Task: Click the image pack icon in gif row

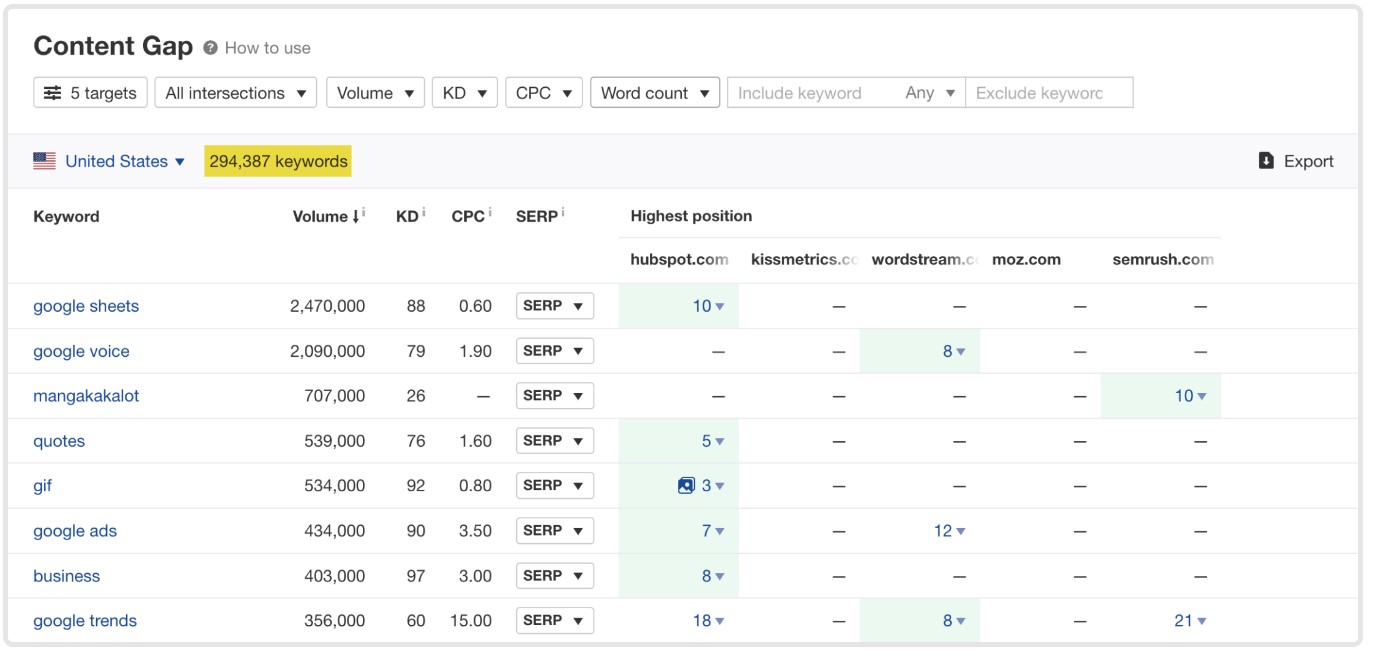Action: [686, 486]
